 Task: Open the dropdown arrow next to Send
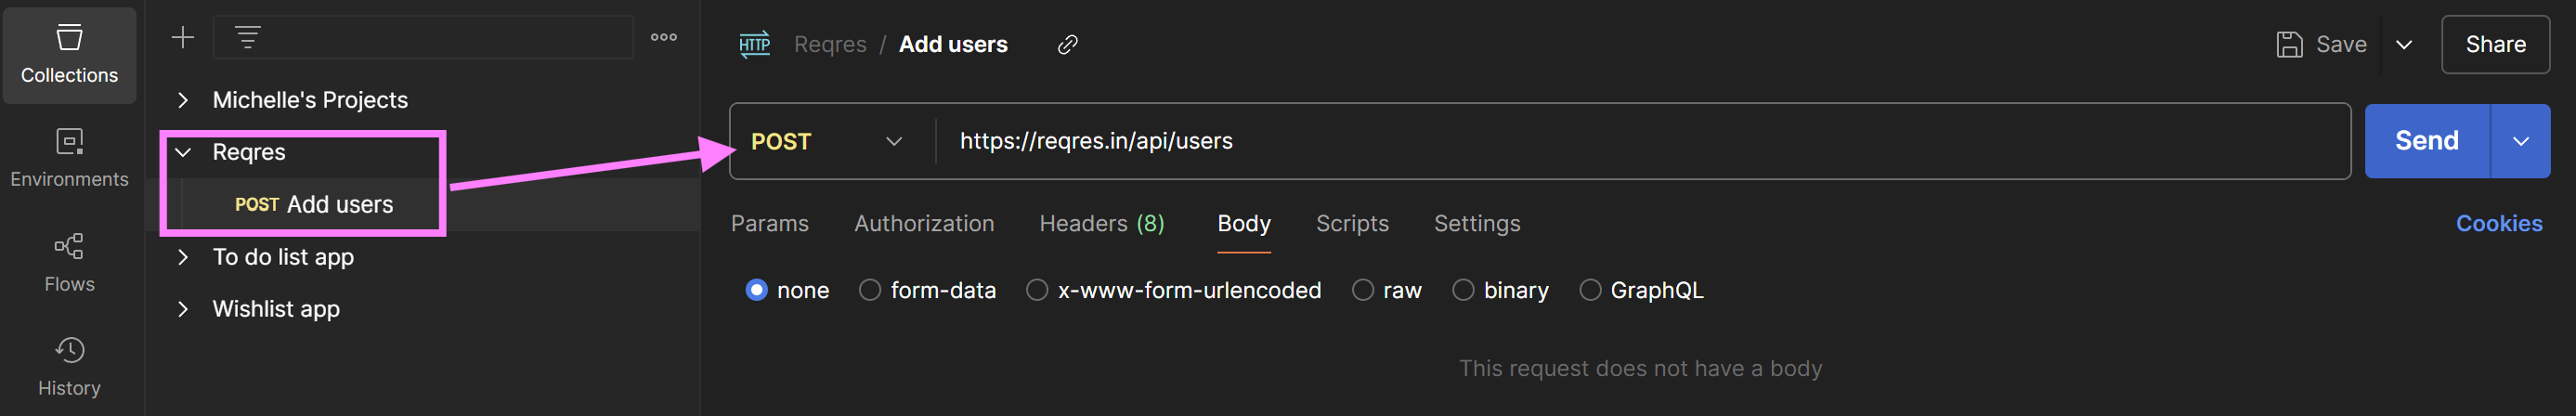coord(2520,141)
